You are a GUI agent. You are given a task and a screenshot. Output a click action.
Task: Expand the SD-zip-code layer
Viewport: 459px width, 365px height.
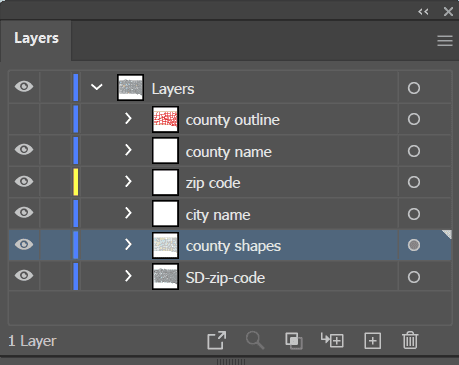pos(128,276)
